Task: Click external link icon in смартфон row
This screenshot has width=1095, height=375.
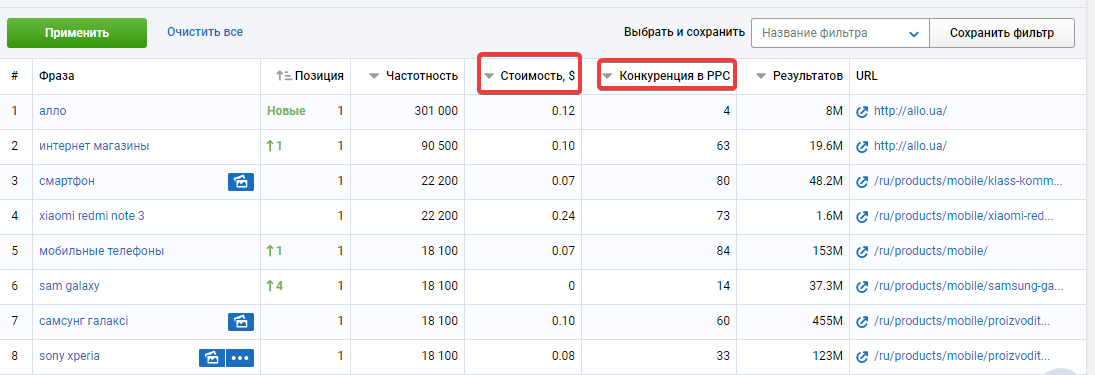Action: [862, 182]
